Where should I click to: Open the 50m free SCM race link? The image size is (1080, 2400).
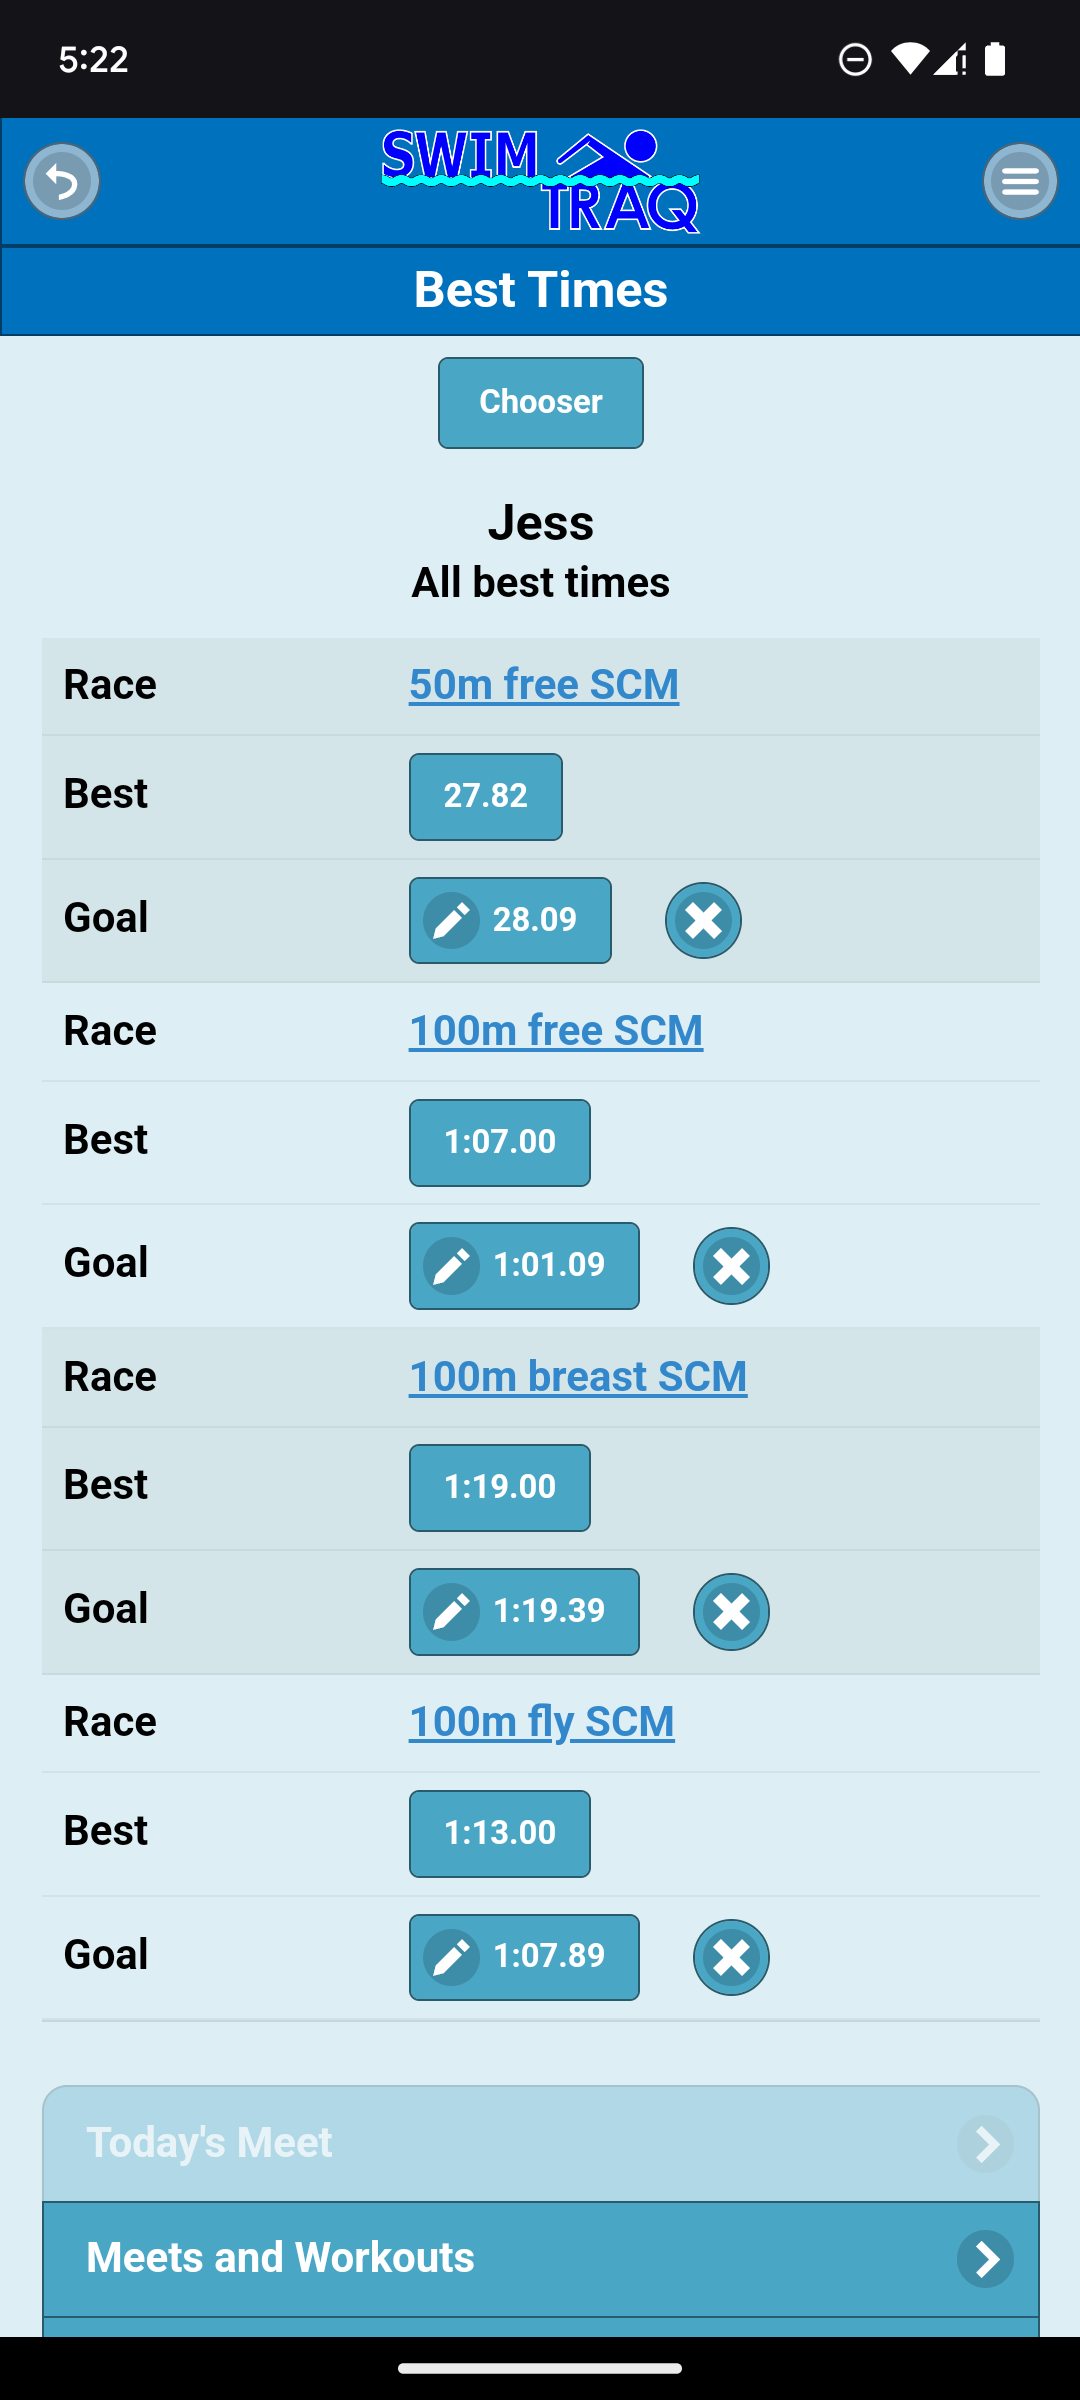coord(544,685)
